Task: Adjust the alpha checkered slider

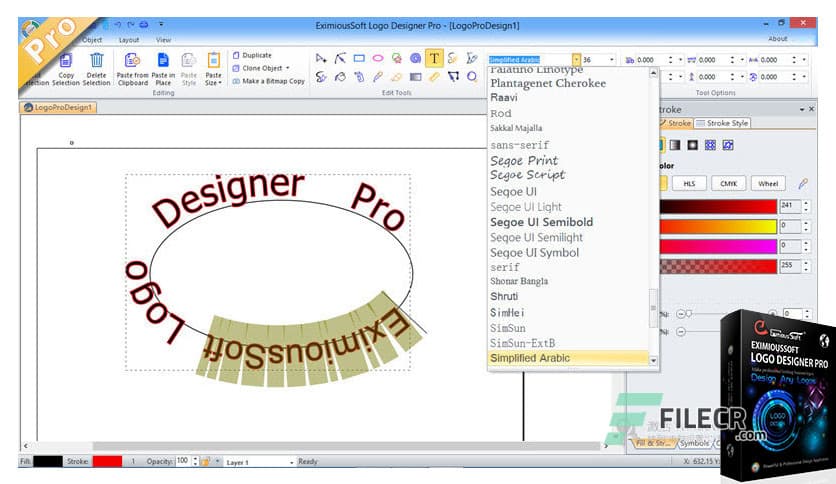Action: [718, 266]
